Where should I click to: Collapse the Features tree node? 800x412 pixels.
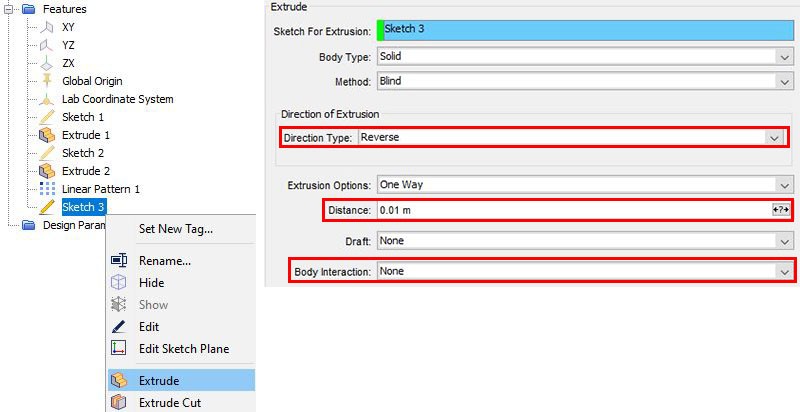[9, 9]
